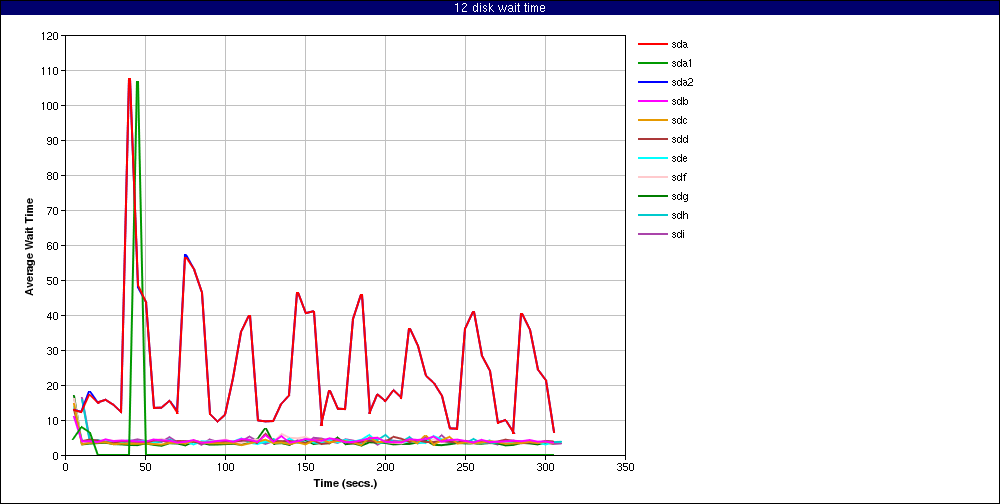The width and height of the screenshot is (1000, 504).
Task: Click the red sda legend line swatch
Action: [651, 44]
